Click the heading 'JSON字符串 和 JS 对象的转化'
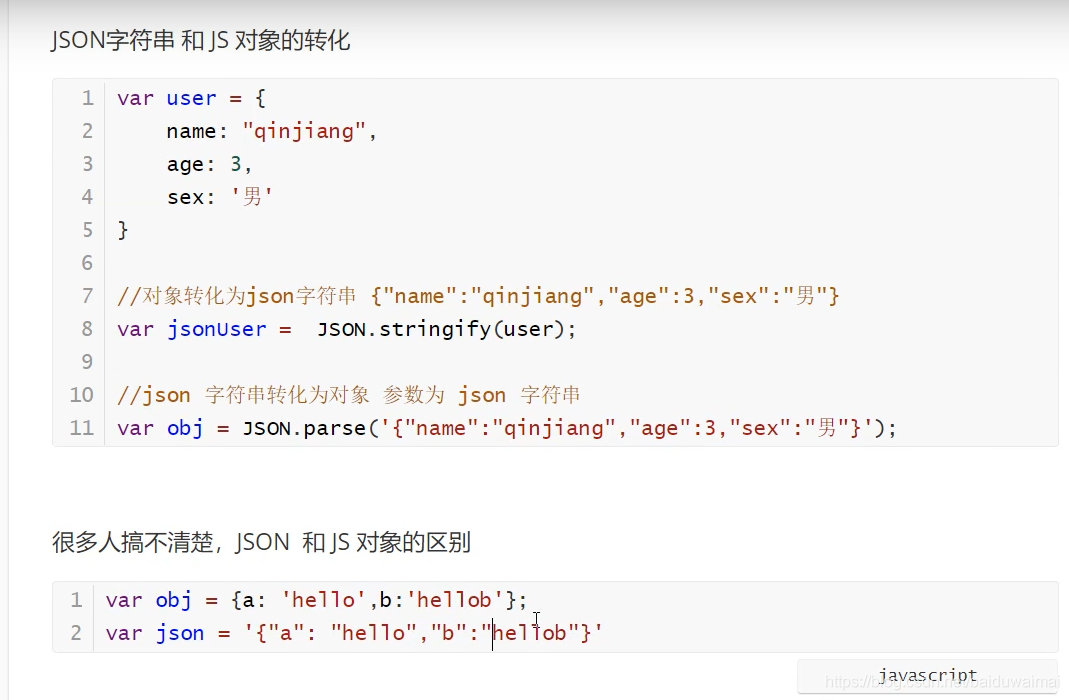The height and width of the screenshot is (700, 1069). [200, 41]
